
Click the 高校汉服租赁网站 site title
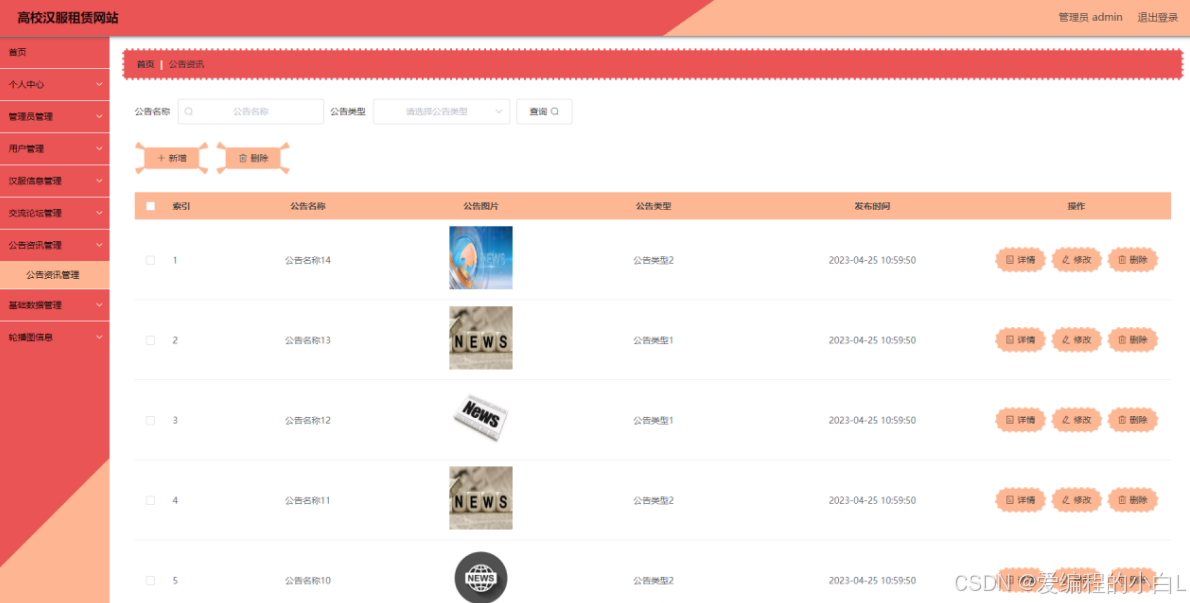[68, 17]
